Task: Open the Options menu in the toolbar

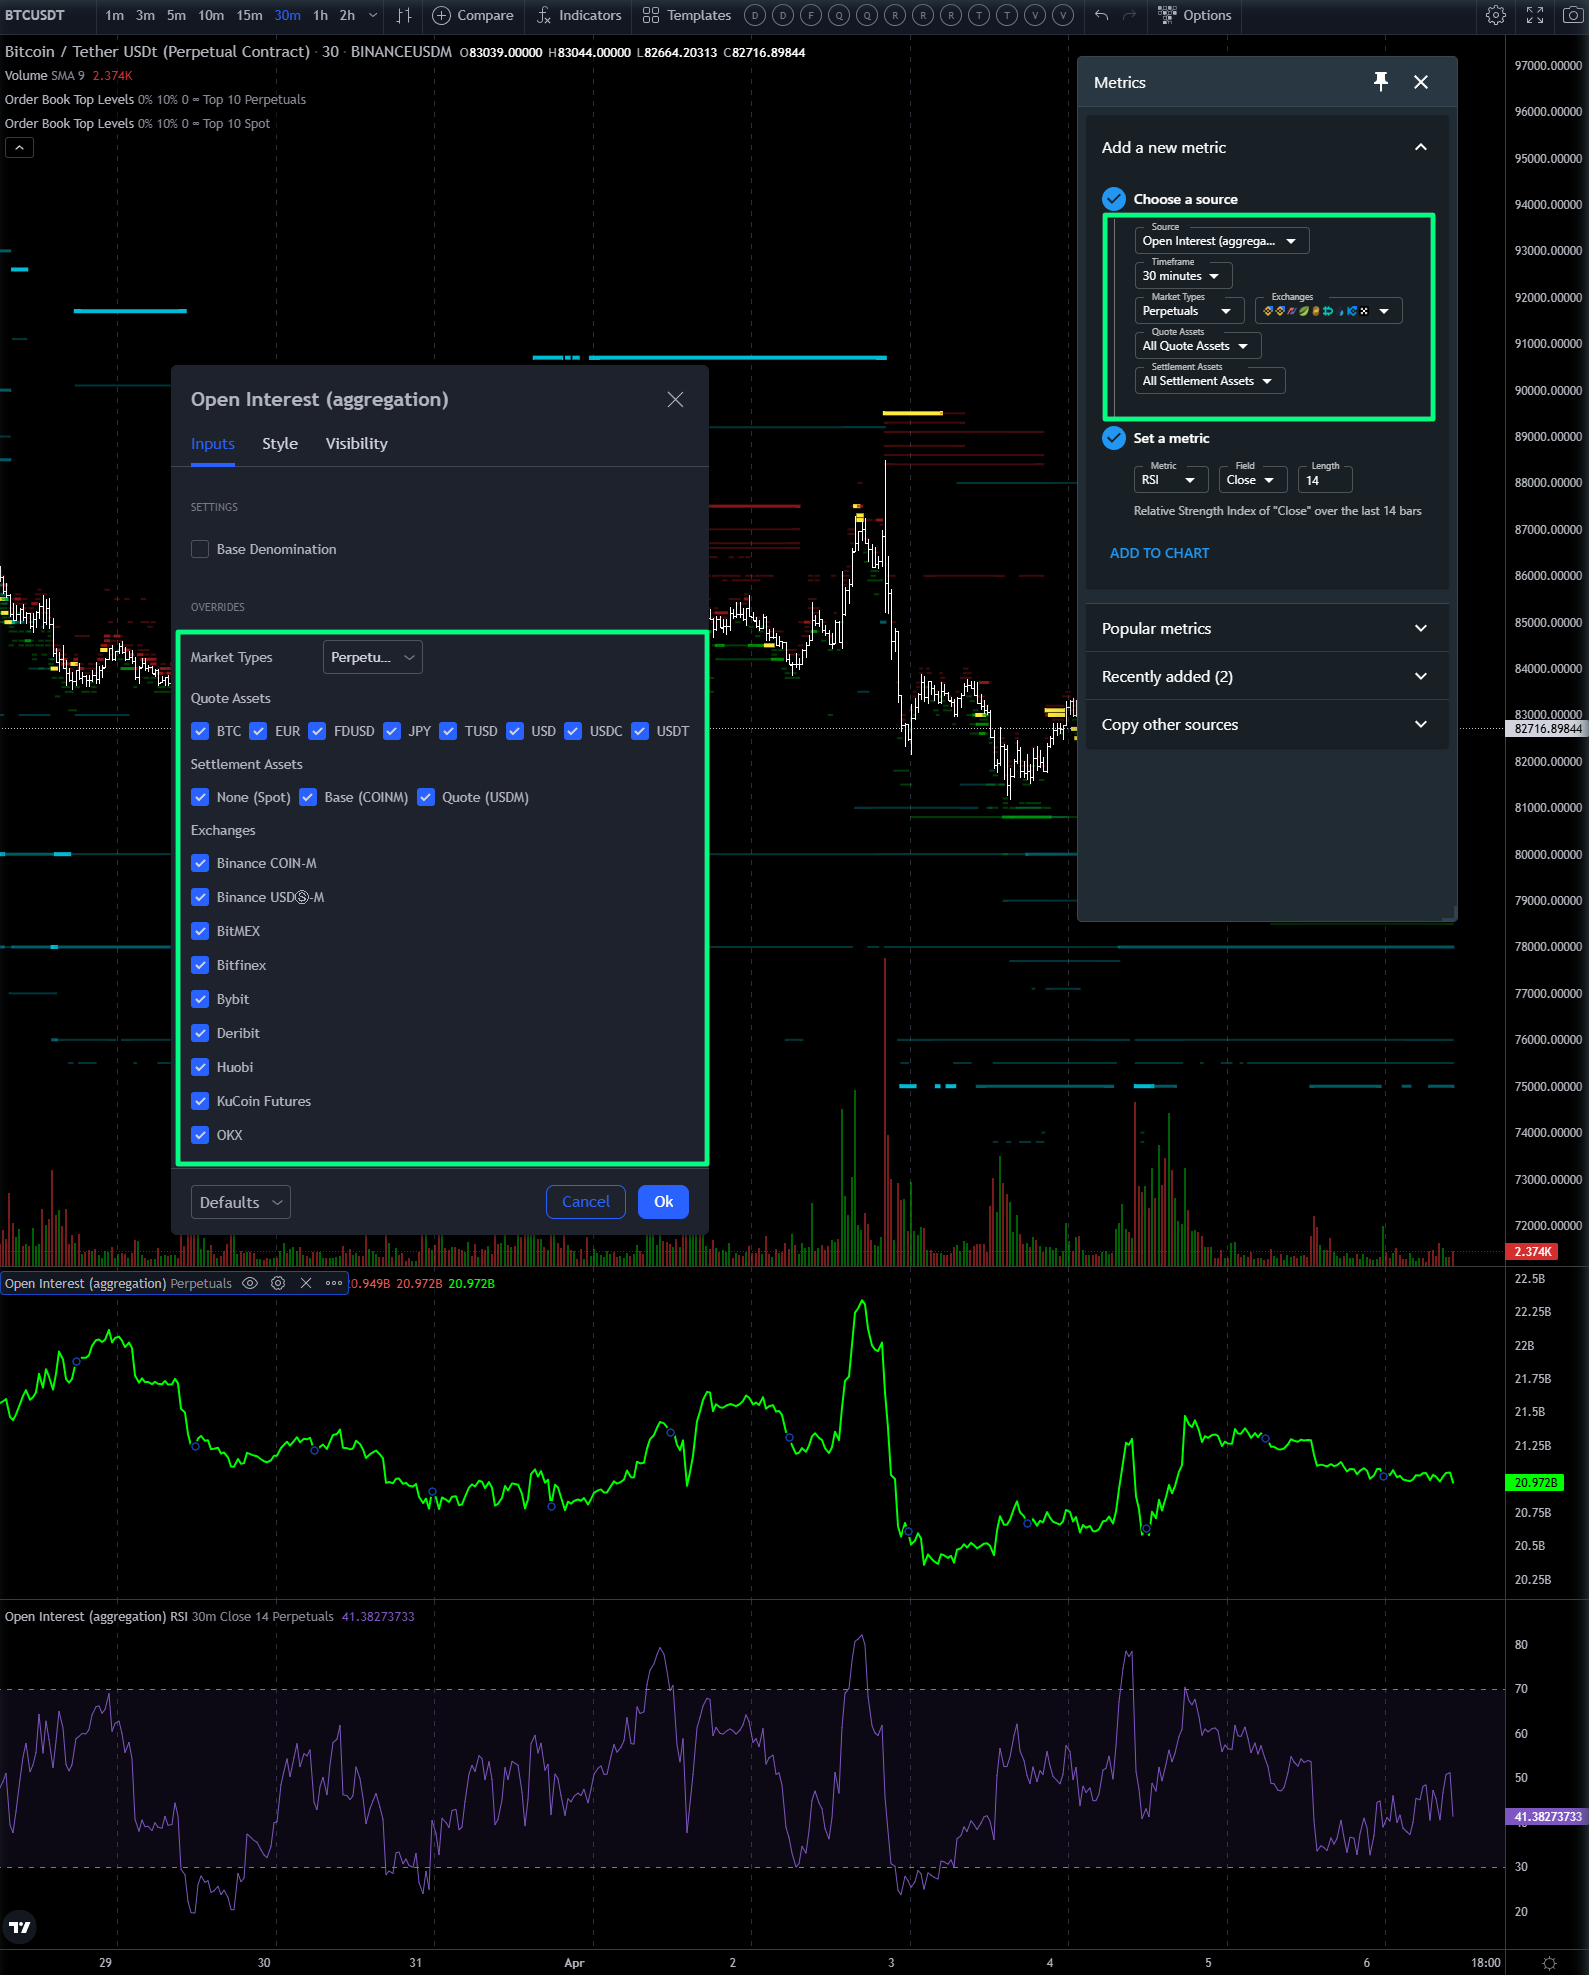Action: (1195, 15)
